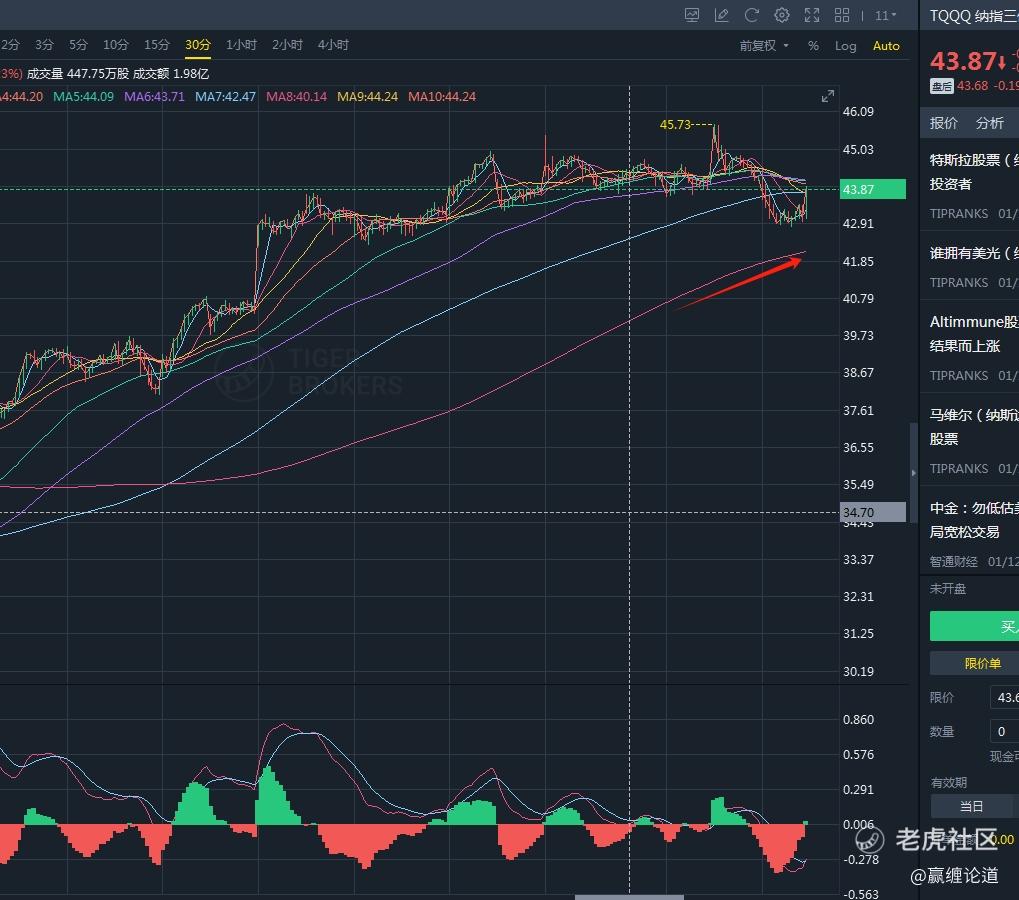Click the MA5:44.09 indicator label
1019x900 pixels.
click(83, 96)
